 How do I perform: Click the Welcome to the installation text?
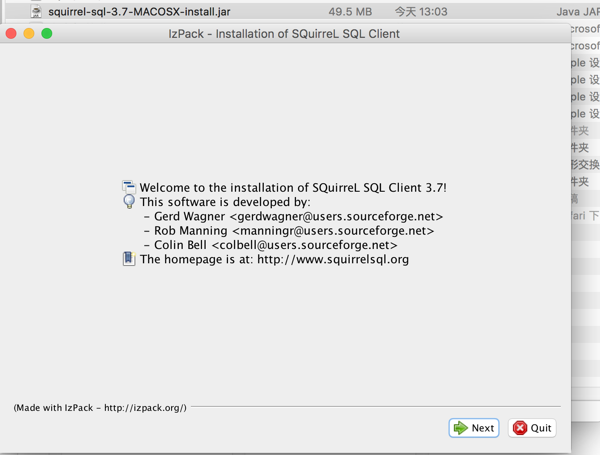click(292, 187)
